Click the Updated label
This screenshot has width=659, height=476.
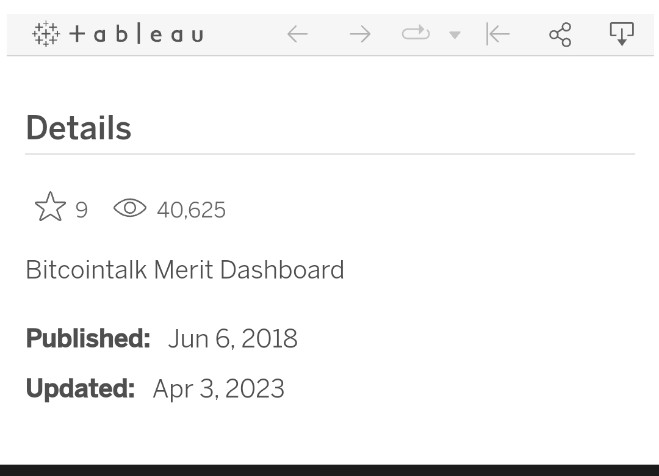(x=81, y=389)
